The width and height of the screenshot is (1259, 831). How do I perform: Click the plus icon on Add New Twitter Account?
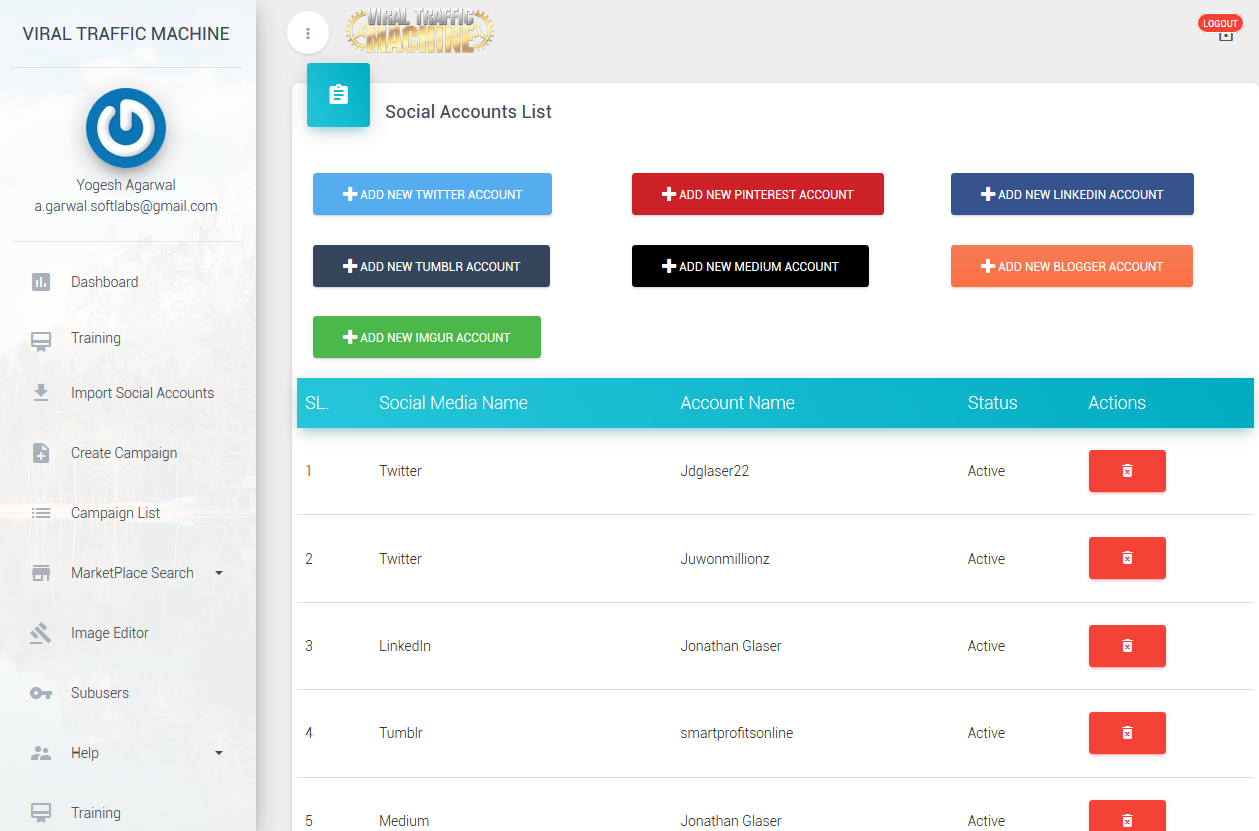click(350, 194)
